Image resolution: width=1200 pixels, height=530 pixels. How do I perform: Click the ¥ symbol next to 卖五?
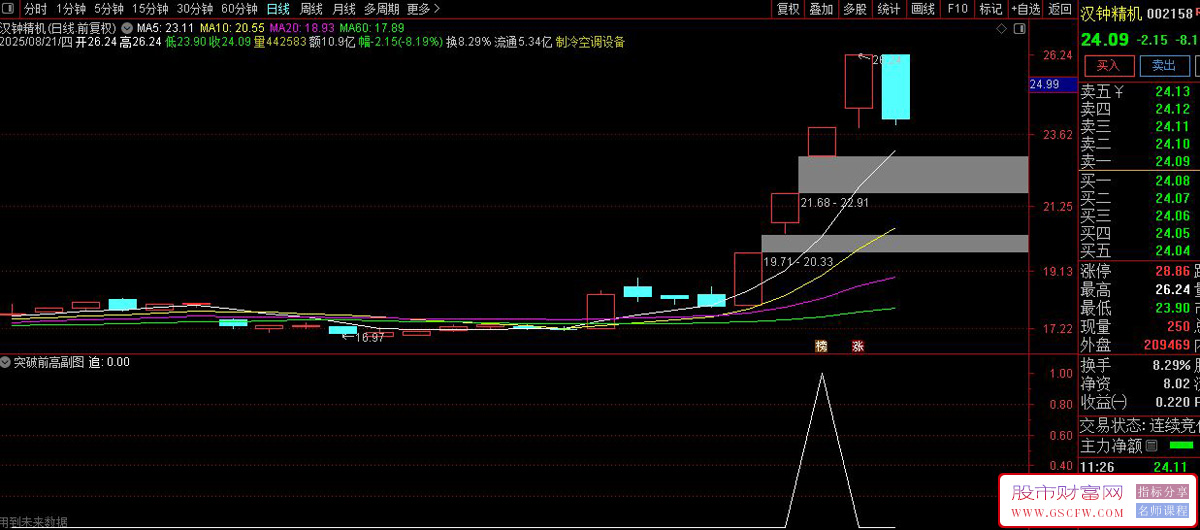point(1119,92)
